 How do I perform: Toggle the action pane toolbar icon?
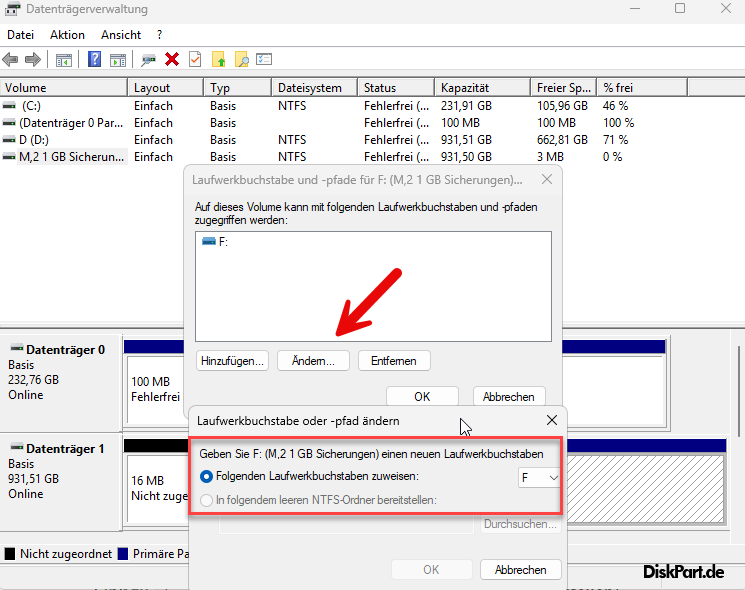(118, 60)
